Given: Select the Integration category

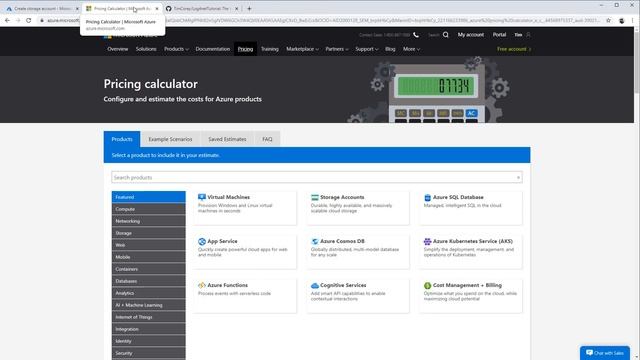Looking at the screenshot, I should pyautogui.click(x=149, y=329).
